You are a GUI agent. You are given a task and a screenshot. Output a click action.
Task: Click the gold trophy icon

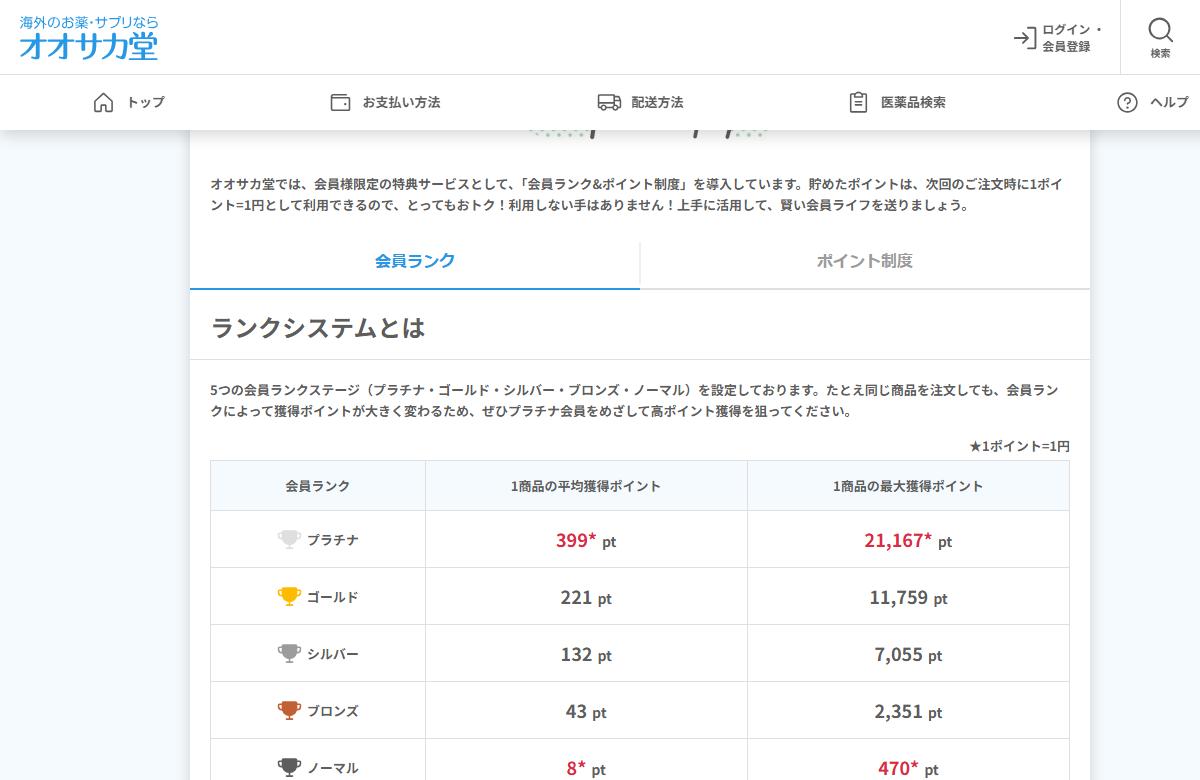(289, 597)
